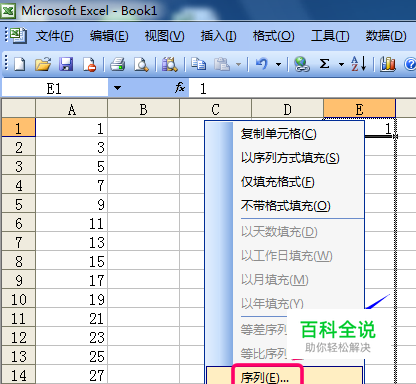Click the formula bar containing 1

(302, 88)
